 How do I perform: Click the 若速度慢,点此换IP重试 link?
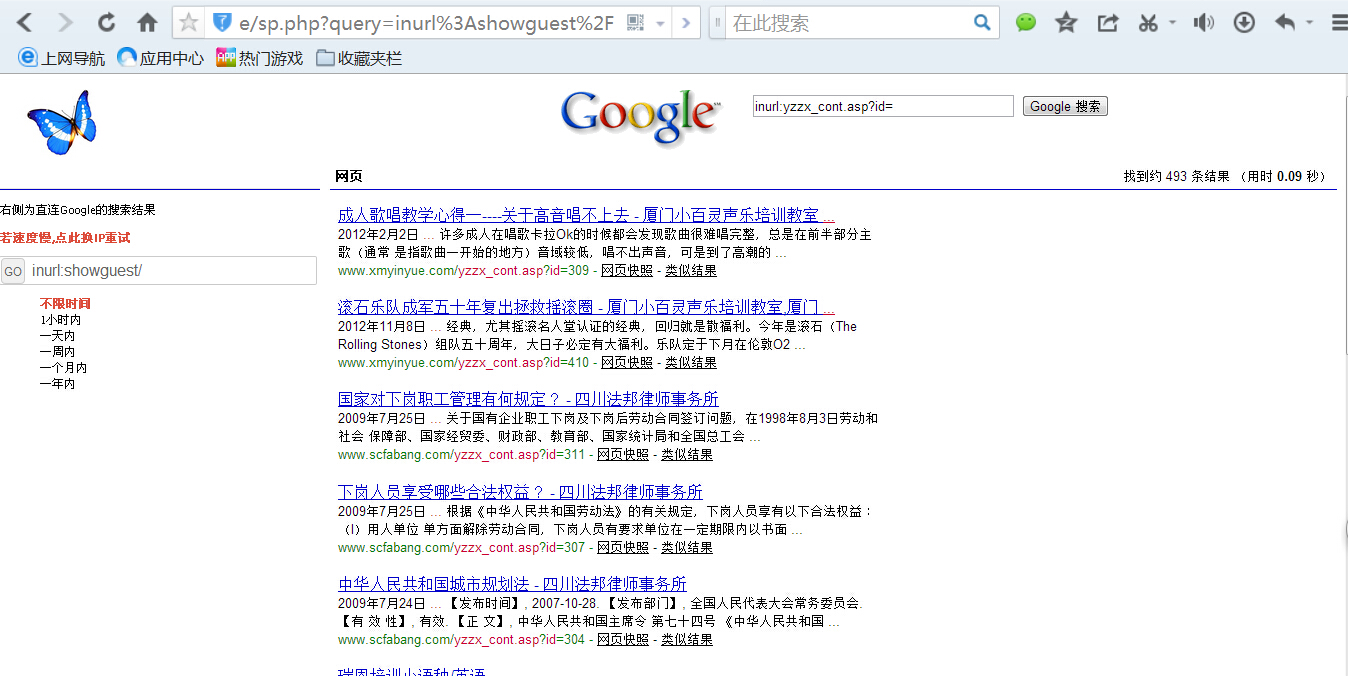65,238
